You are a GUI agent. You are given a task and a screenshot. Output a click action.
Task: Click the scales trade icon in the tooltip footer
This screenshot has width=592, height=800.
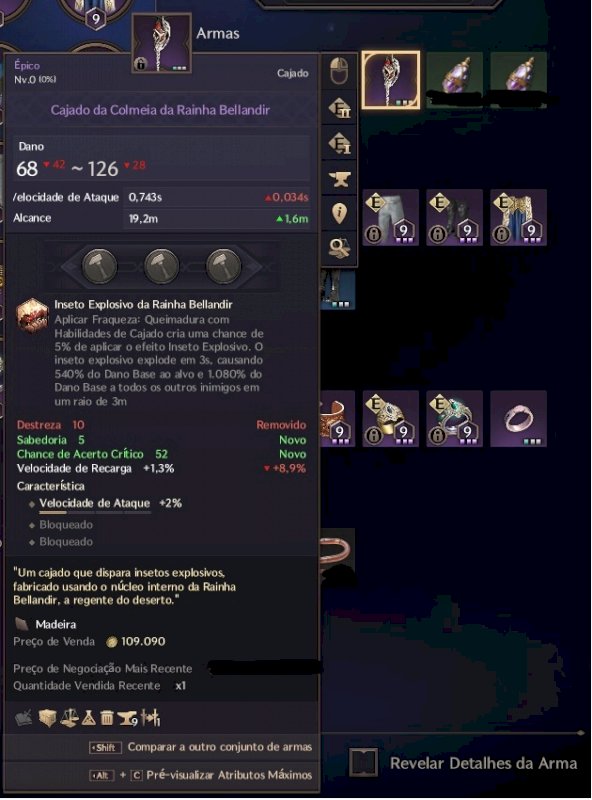(69, 718)
